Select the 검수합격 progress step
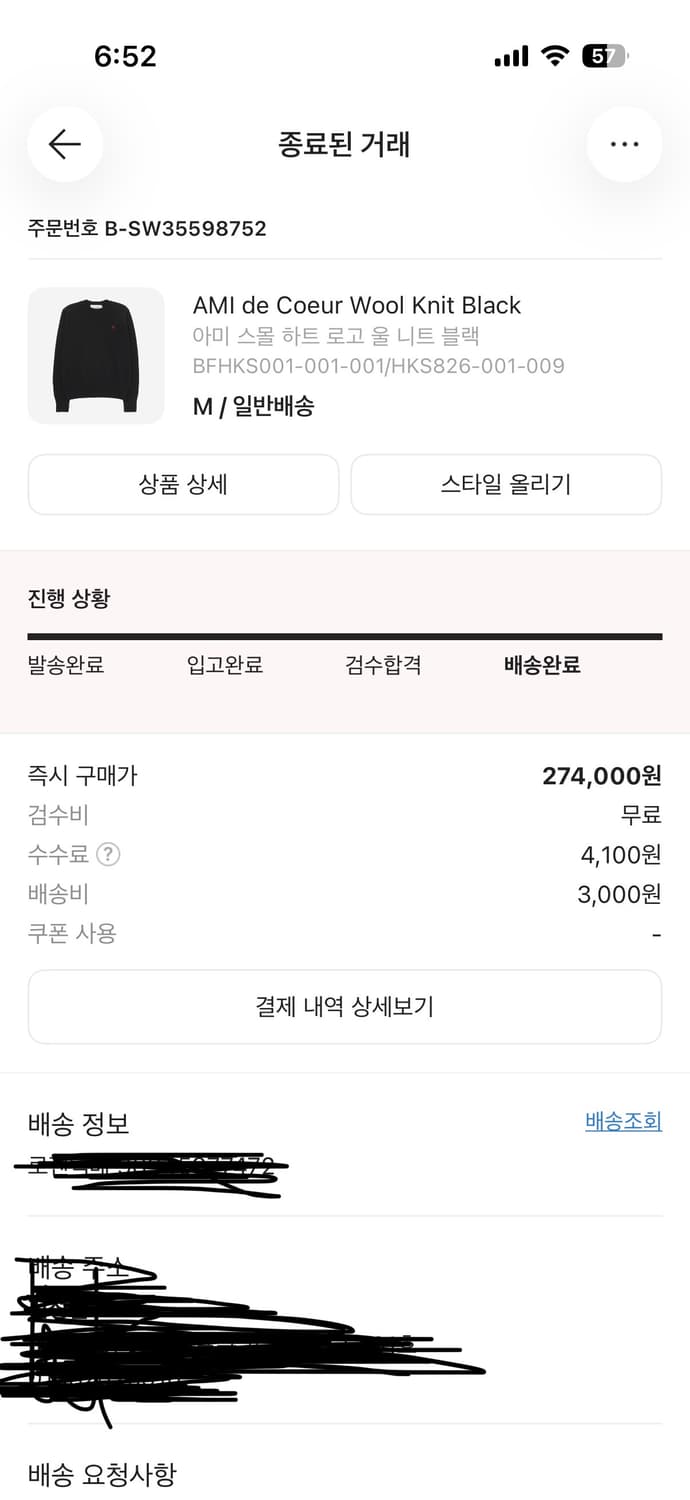 click(x=383, y=665)
